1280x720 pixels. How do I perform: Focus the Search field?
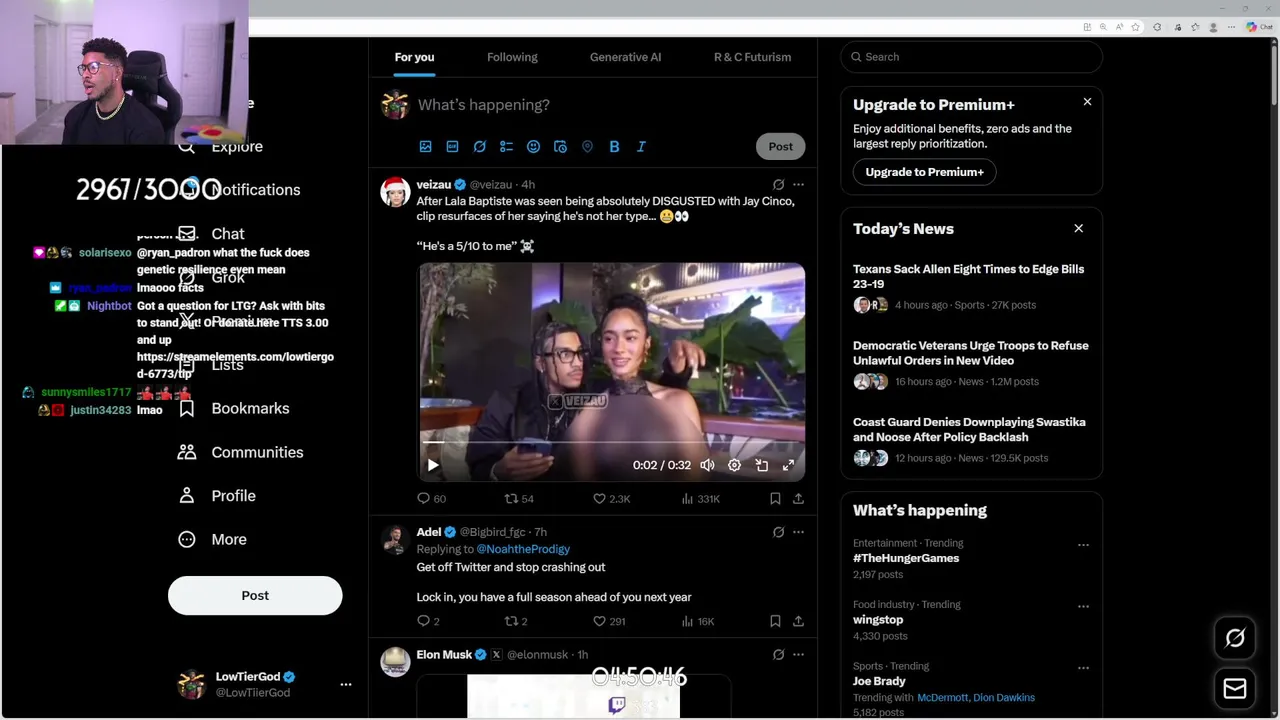(x=971, y=57)
